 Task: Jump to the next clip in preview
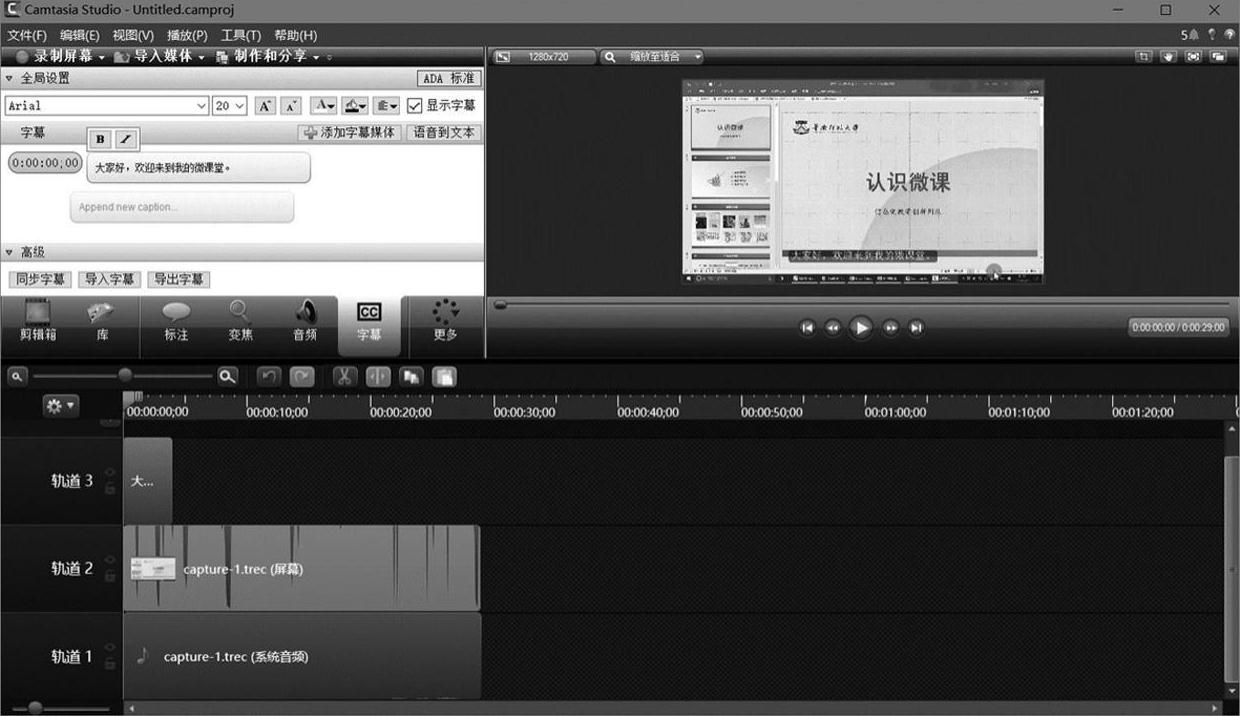tap(915, 327)
